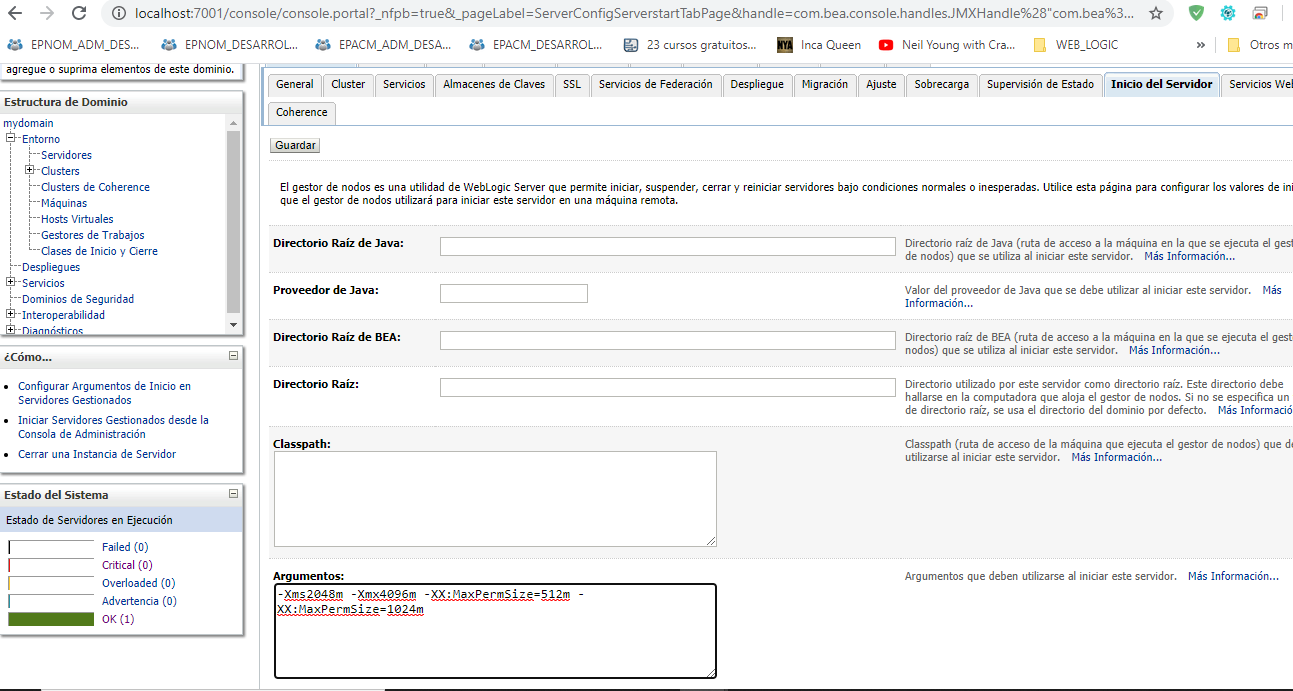Switch to the SSL tab

[x=571, y=85]
